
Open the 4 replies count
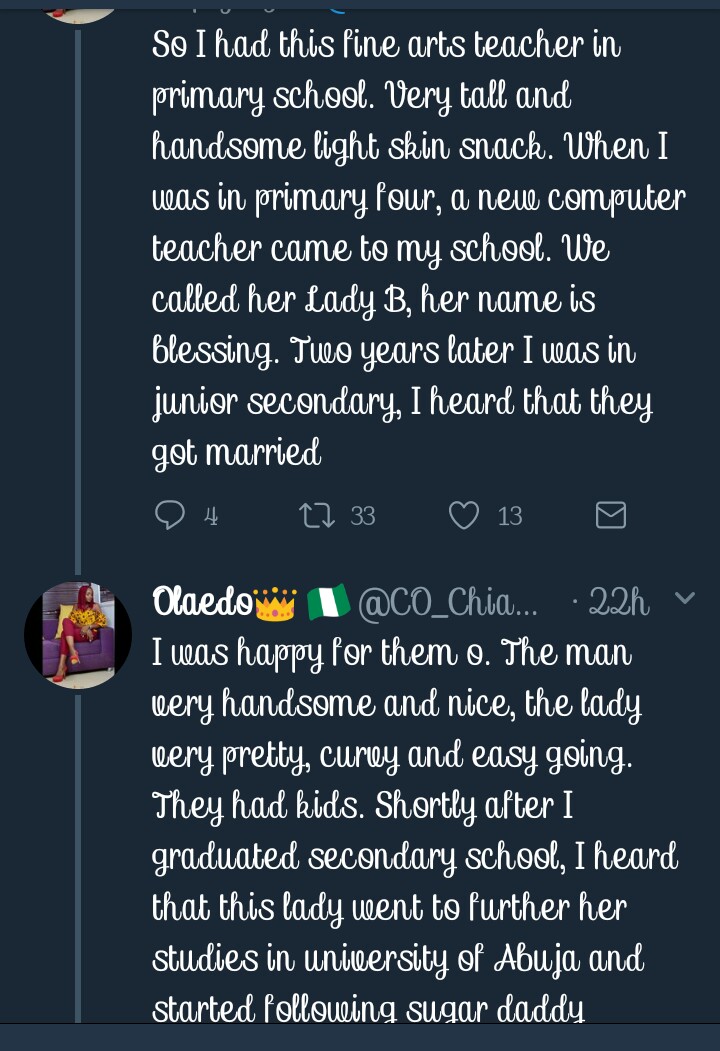click(210, 516)
